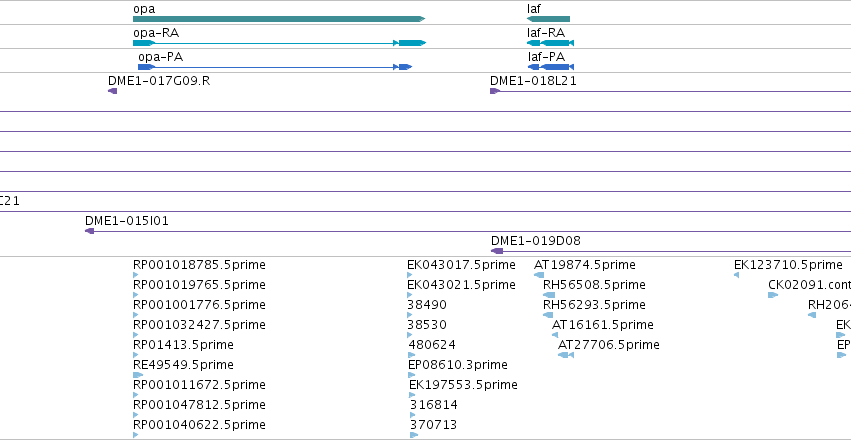Viewport: 851px width, 440px height.
Task: Select the AT27706.5prime EST arrows
Action: (565, 355)
